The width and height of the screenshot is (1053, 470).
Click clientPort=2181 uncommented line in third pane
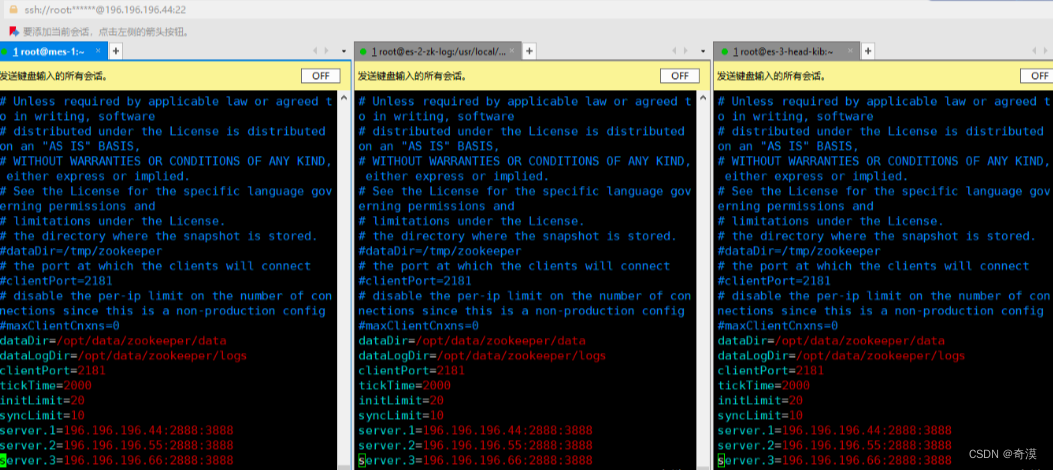(771, 370)
